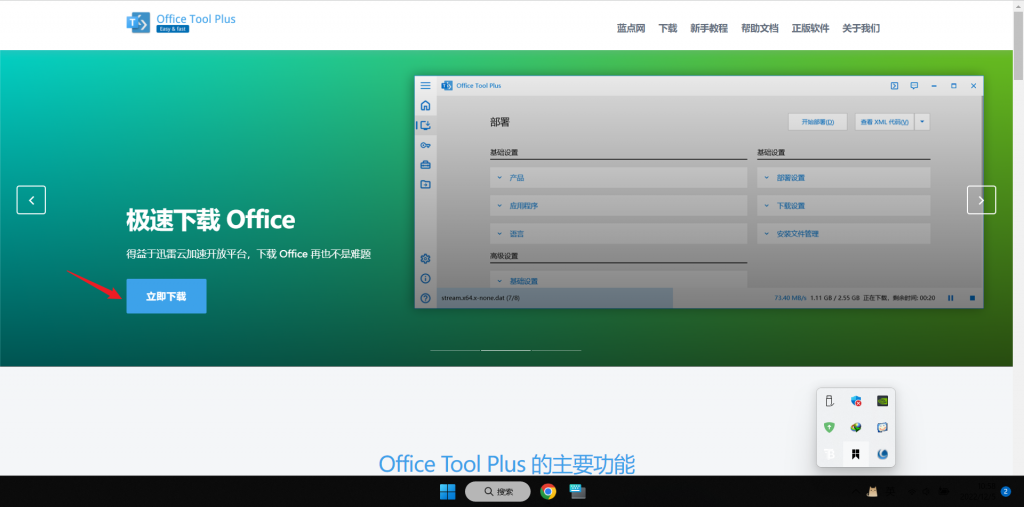Open Google Chrome from the taskbar
Image resolution: width=1024 pixels, height=507 pixels.
(548, 491)
